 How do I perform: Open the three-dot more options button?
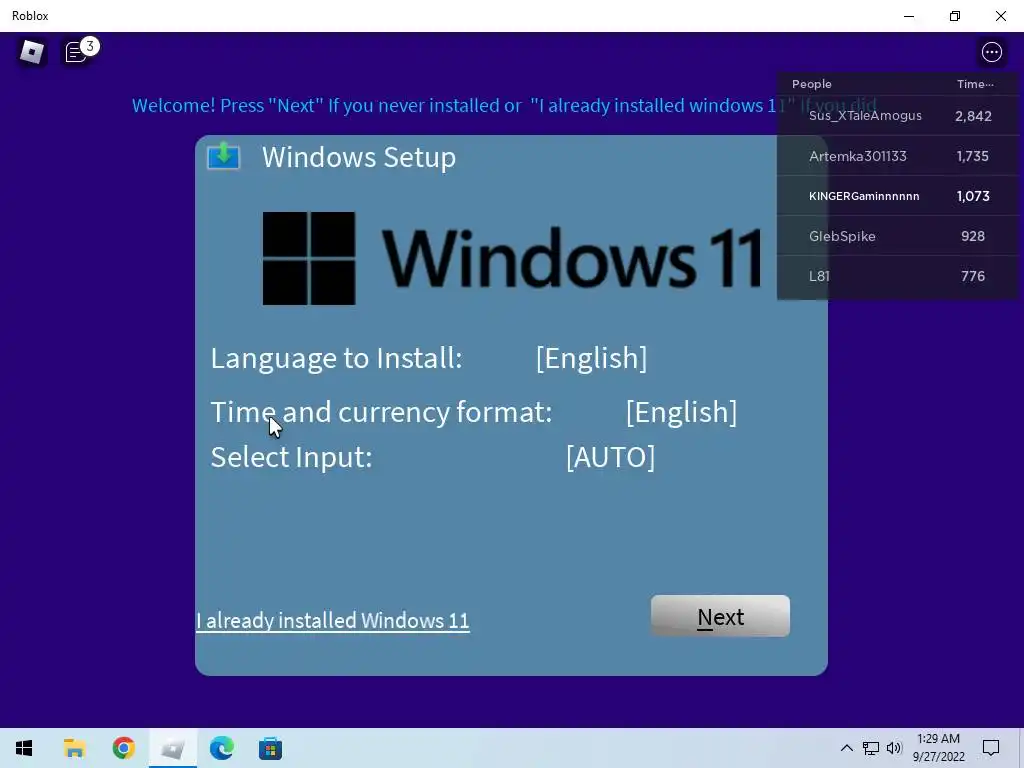pyautogui.click(x=991, y=52)
